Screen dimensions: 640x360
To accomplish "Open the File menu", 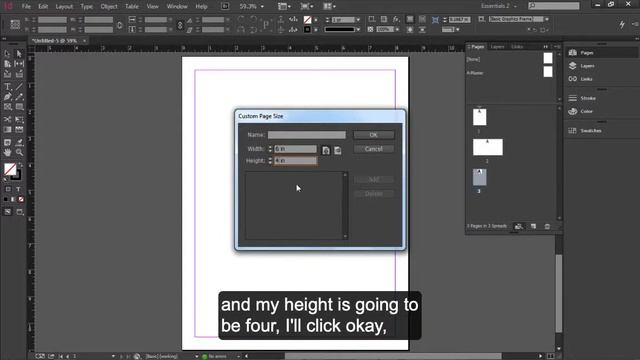I will coord(26,7).
